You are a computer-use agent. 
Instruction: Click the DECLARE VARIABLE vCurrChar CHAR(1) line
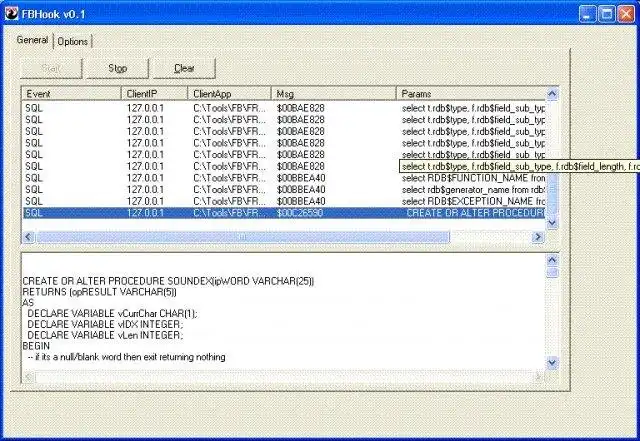[x=112, y=314]
